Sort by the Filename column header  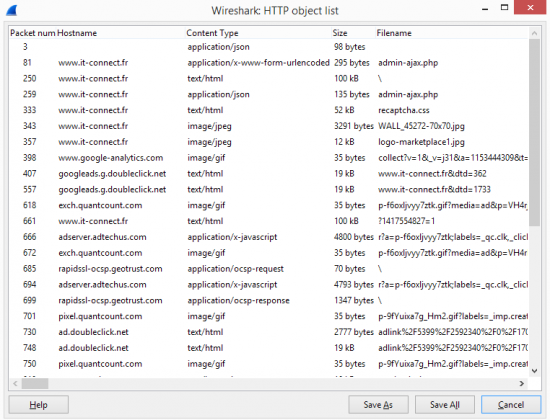click(451, 33)
